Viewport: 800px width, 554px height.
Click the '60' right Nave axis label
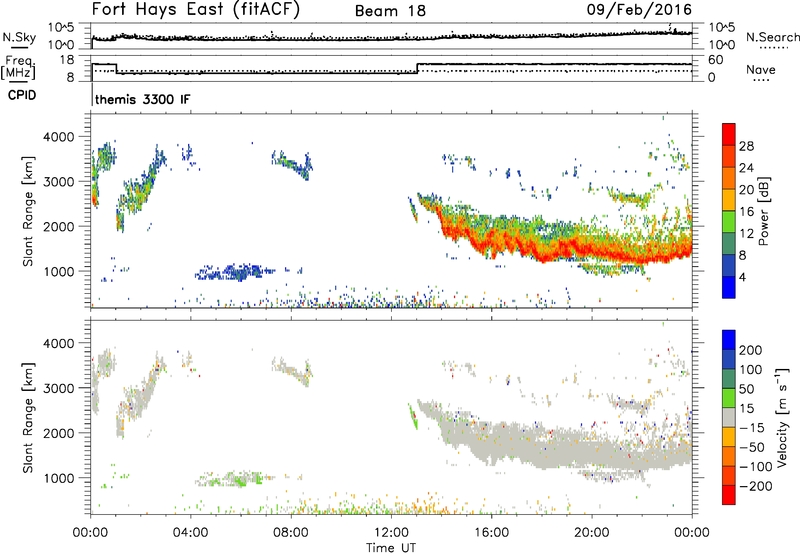(716, 60)
